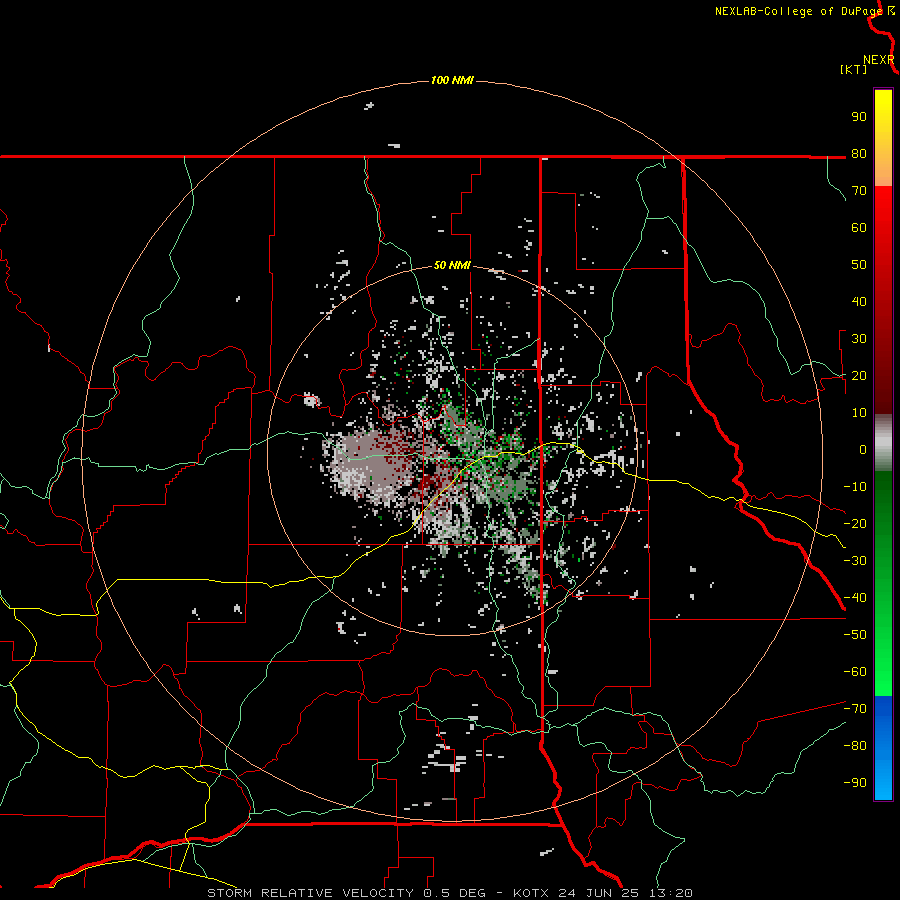
Task: Click the 0.5 DEG elevation text
Action: click(x=455, y=893)
